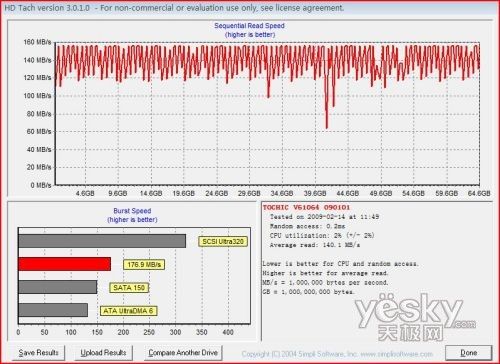
Task: Click the 34.6GB axis label
Action: [282, 193]
